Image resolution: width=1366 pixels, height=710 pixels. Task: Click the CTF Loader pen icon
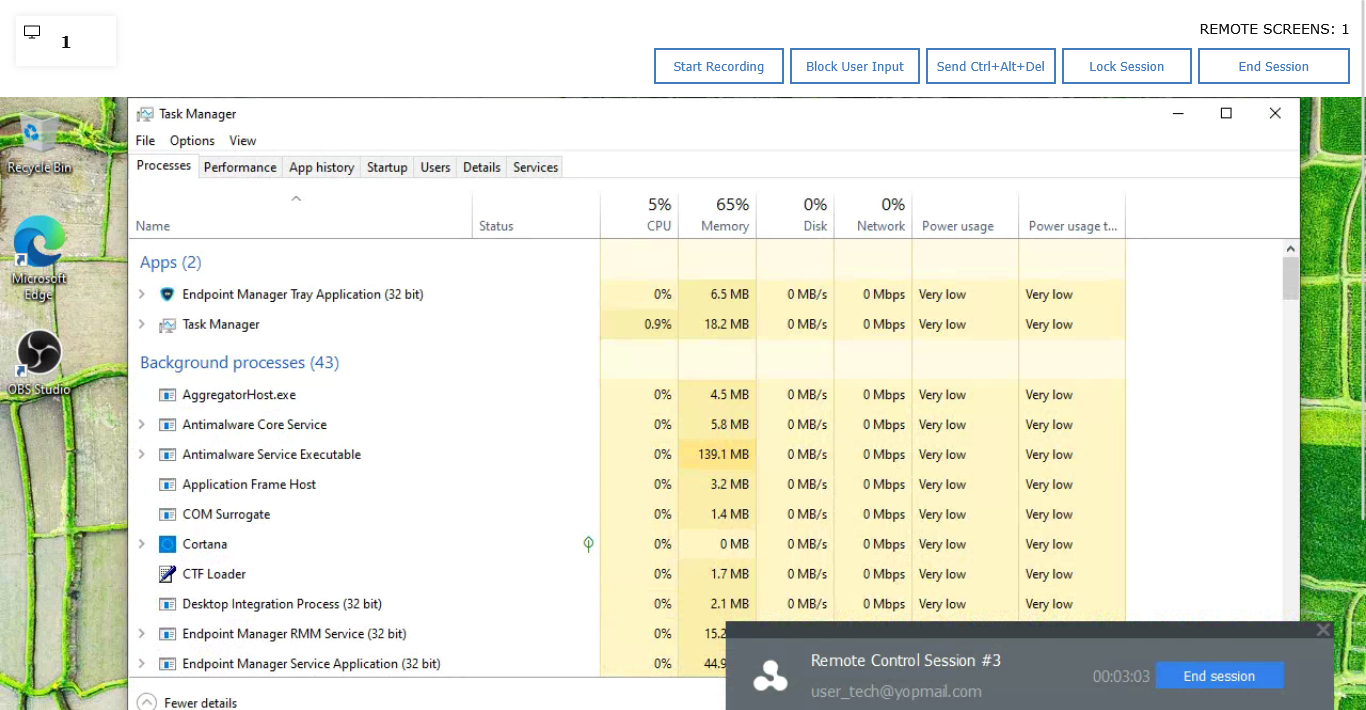click(167, 574)
